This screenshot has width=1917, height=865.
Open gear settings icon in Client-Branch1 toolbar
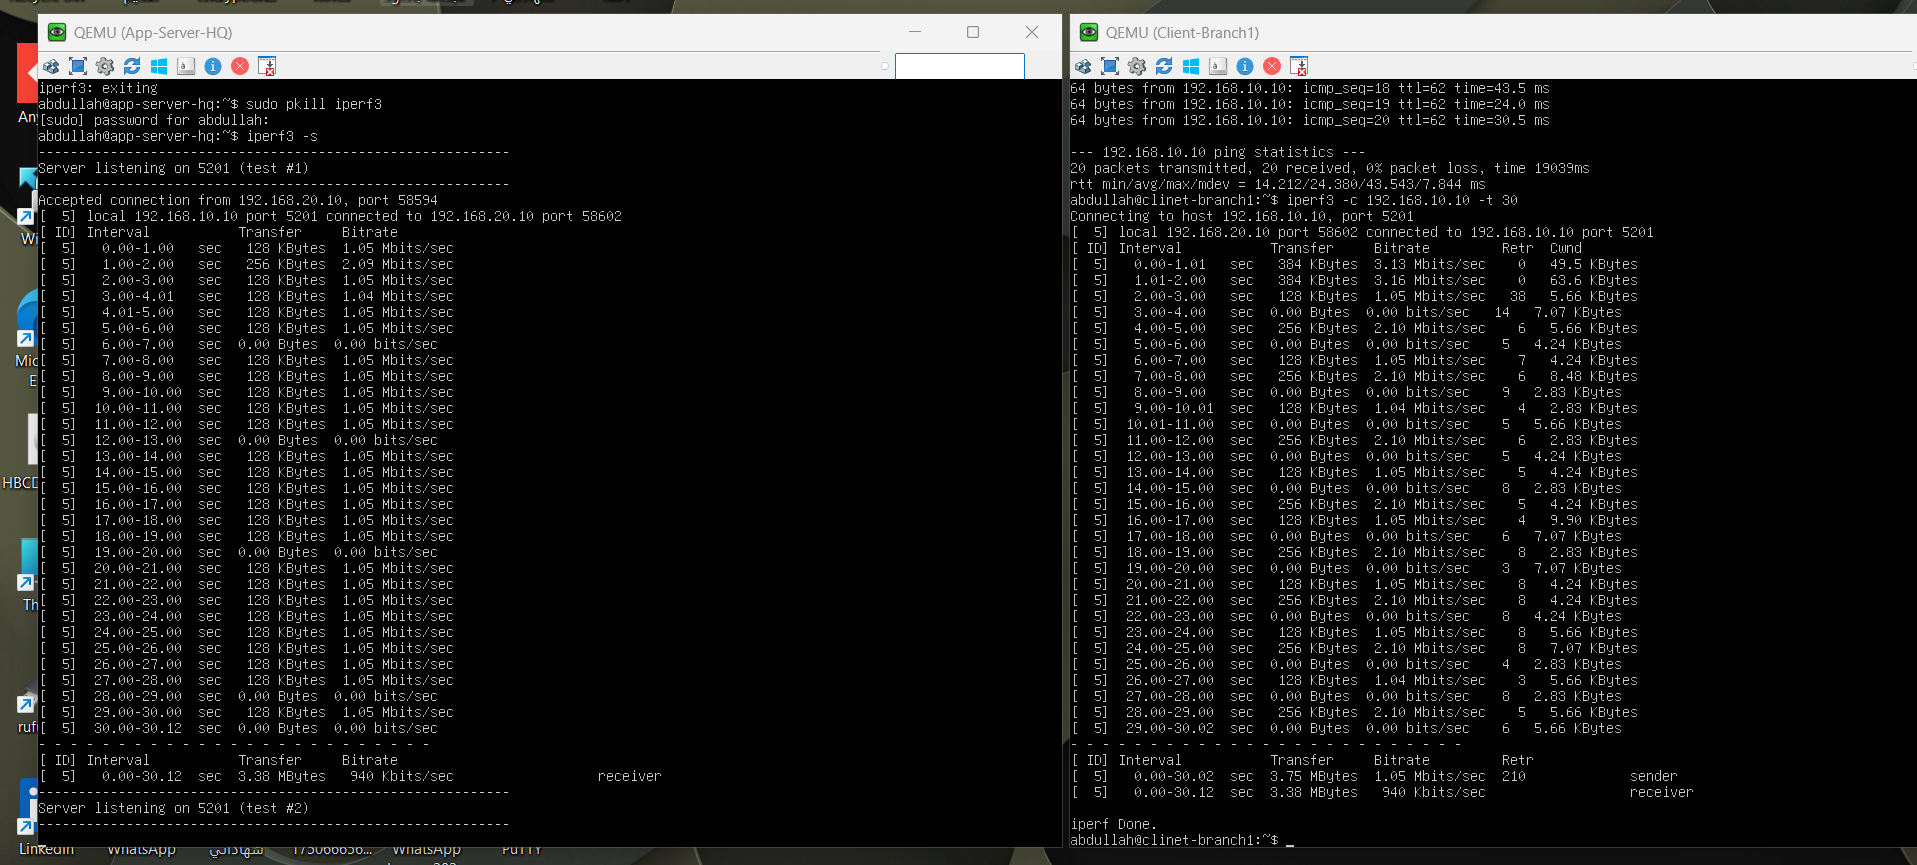1137,66
